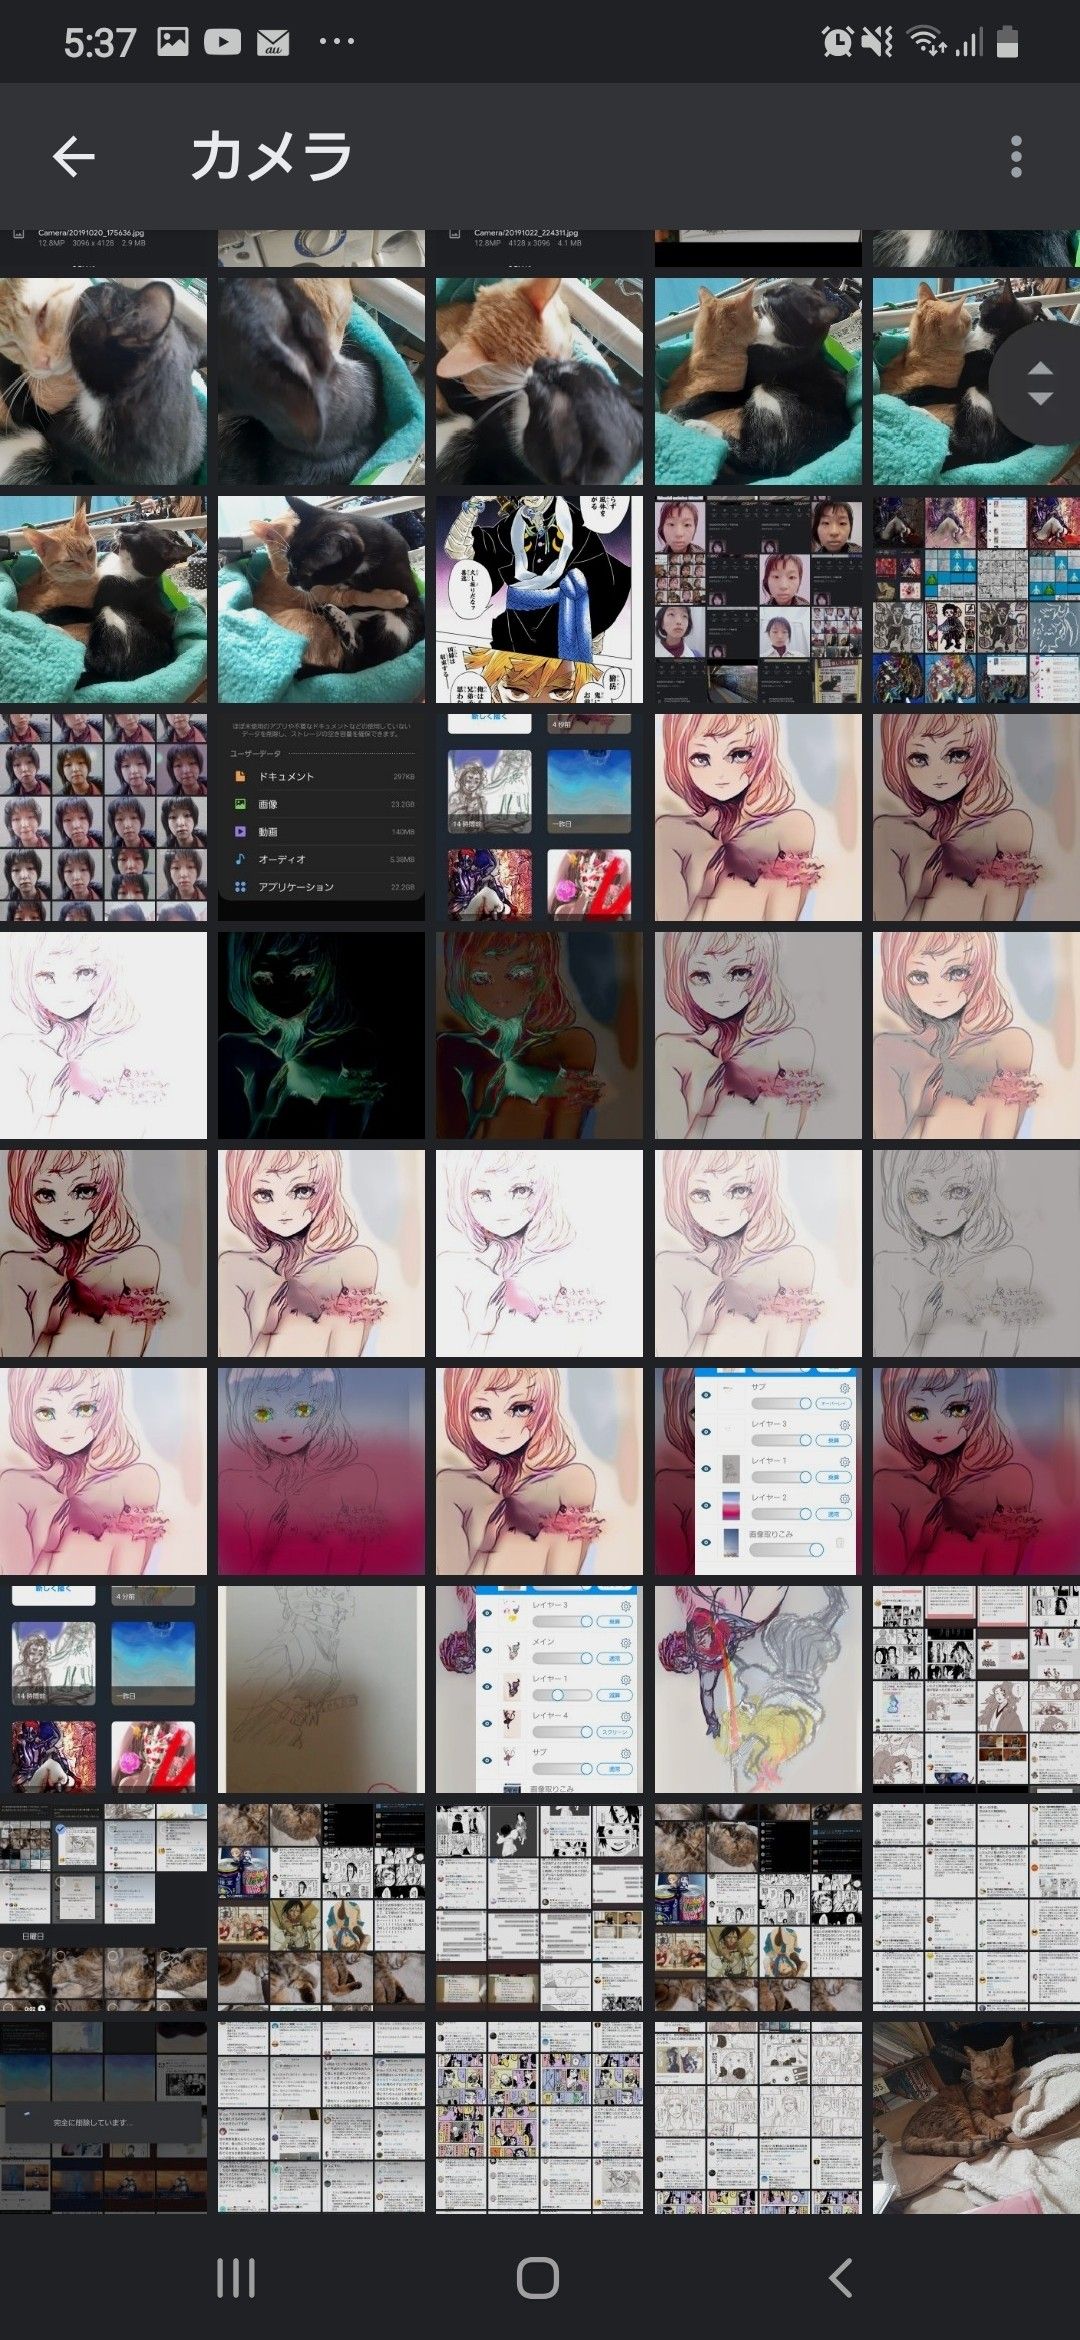Screen dimensions: 1080x2340
Task: Open the black-and-white manga pages grid
Action: pyautogui.click(x=539, y=1907)
